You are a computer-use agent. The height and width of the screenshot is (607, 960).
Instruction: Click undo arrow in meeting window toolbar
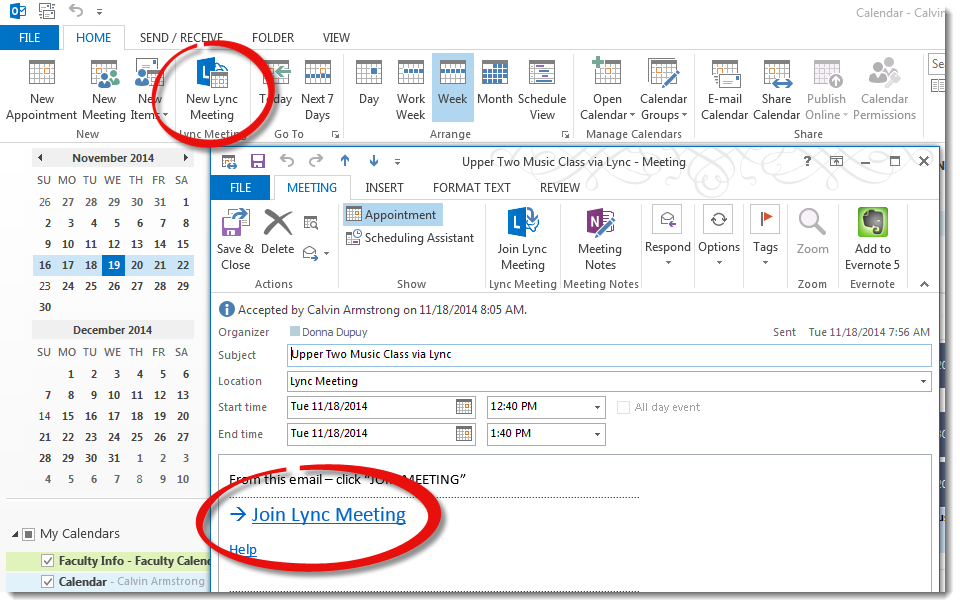pos(287,161)
